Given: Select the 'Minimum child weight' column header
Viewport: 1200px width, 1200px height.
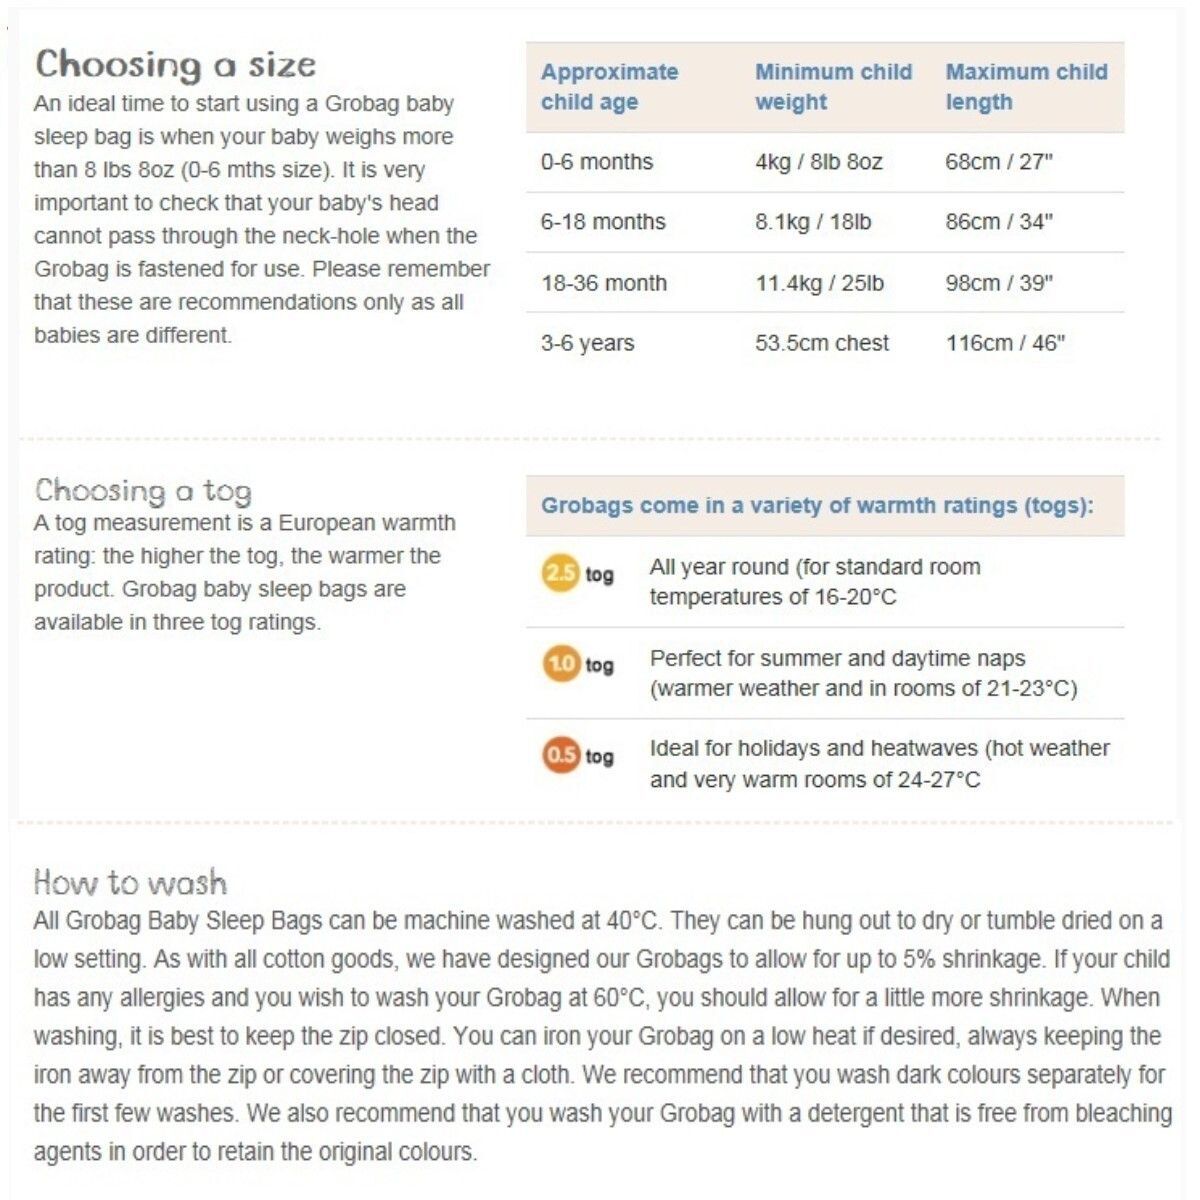Looking at the screenshot, I should point(833,87).
